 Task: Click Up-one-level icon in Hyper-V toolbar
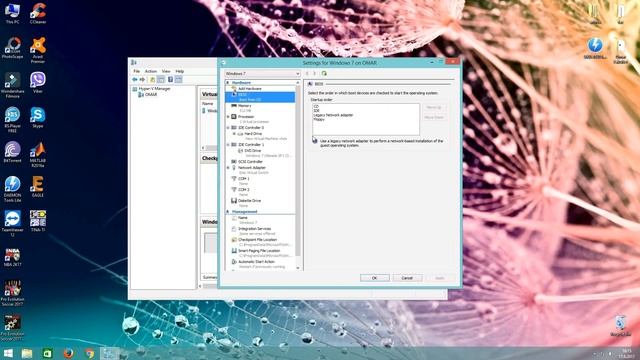pyautogui.click(x=152, y=80)
